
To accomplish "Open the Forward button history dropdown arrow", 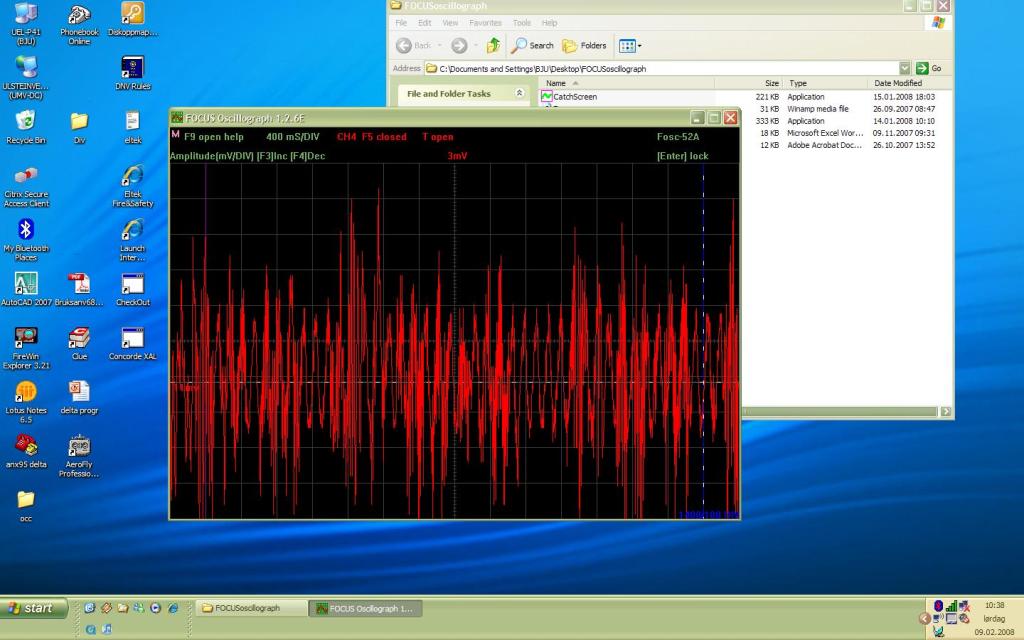I will click(x=475, y=46).
